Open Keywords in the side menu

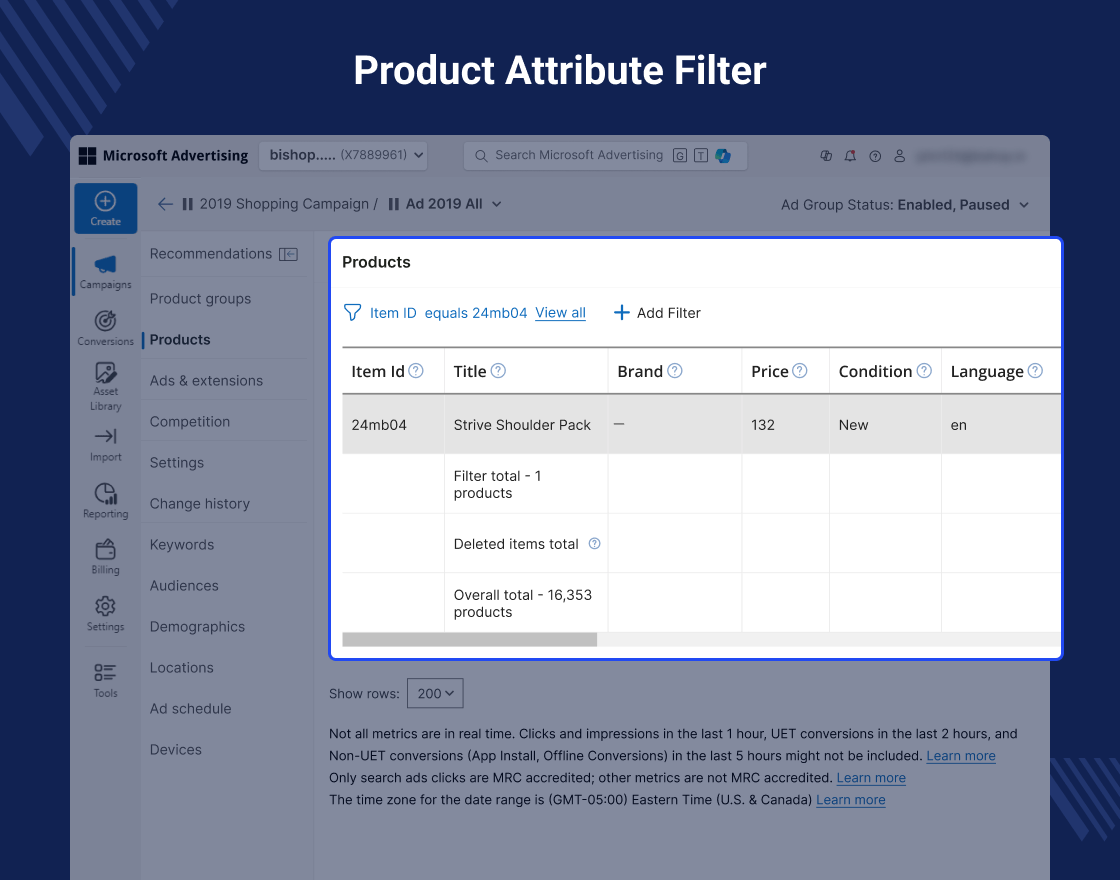point(182,544)
